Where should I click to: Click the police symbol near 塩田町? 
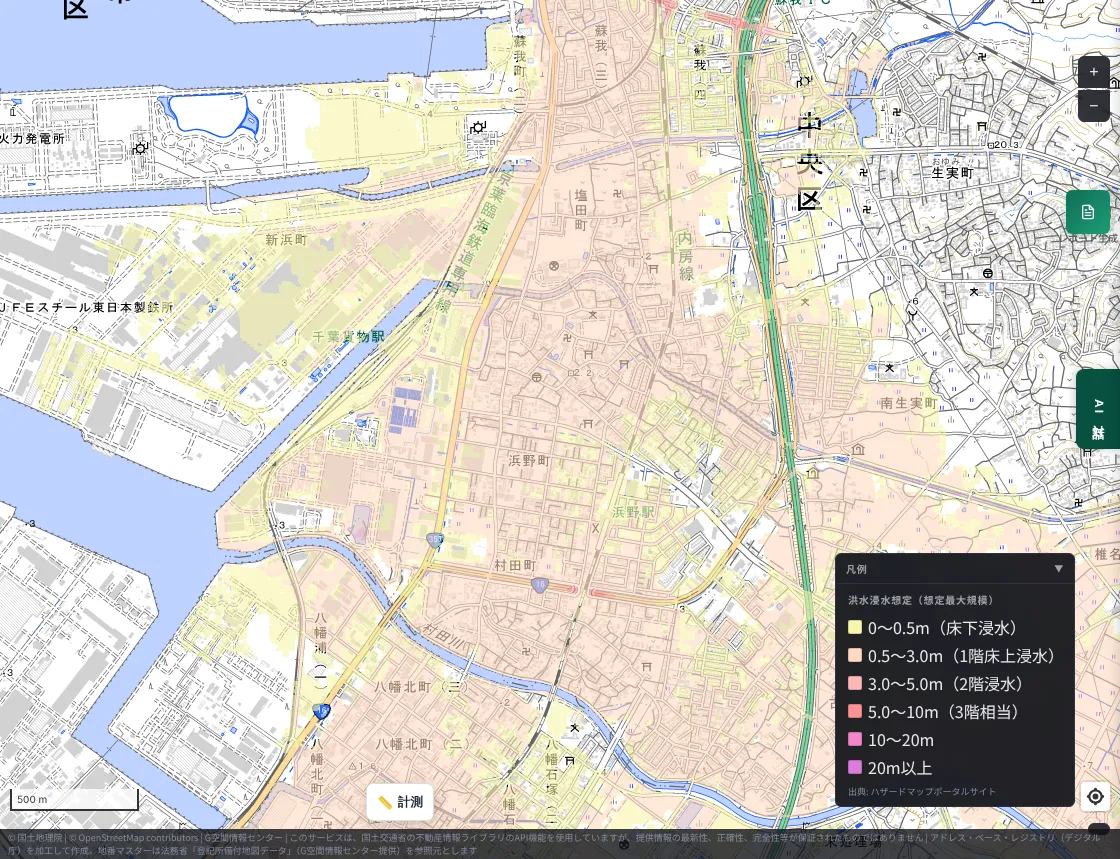pos(553,266)
